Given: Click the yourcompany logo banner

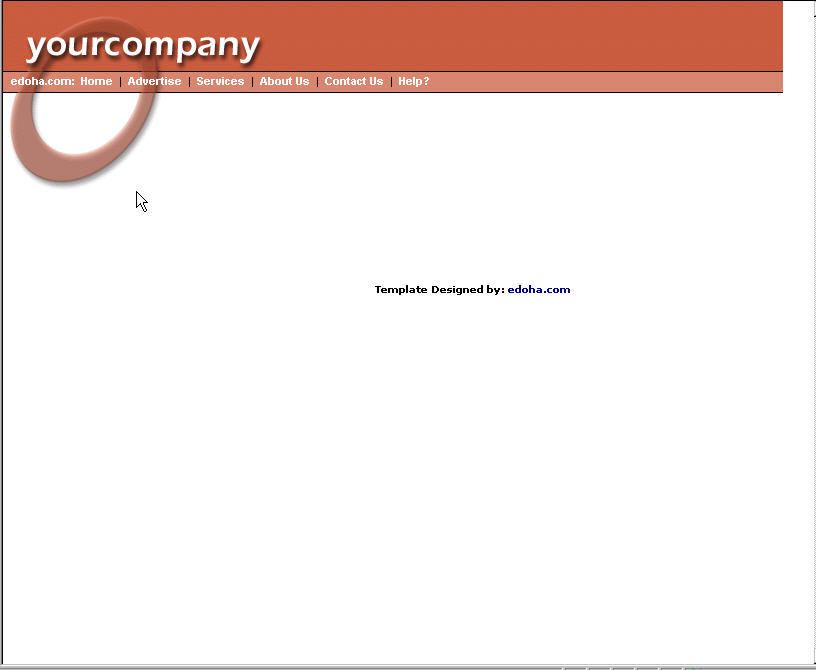Looking at the screenshot, I should (x=143, y=47).
